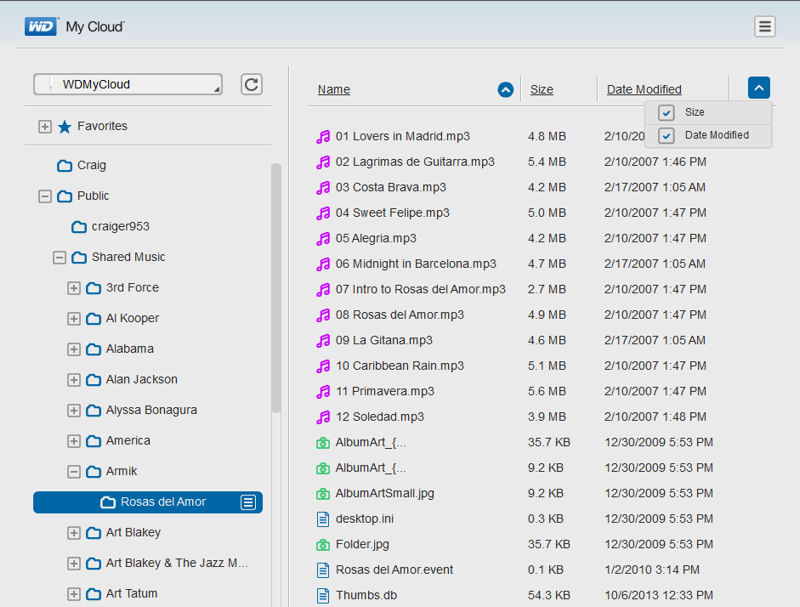This screenshot has width=800, height=607.
Task: Click music icon for 03 Costa Brava.mp3
Action: tap(323, 188)
